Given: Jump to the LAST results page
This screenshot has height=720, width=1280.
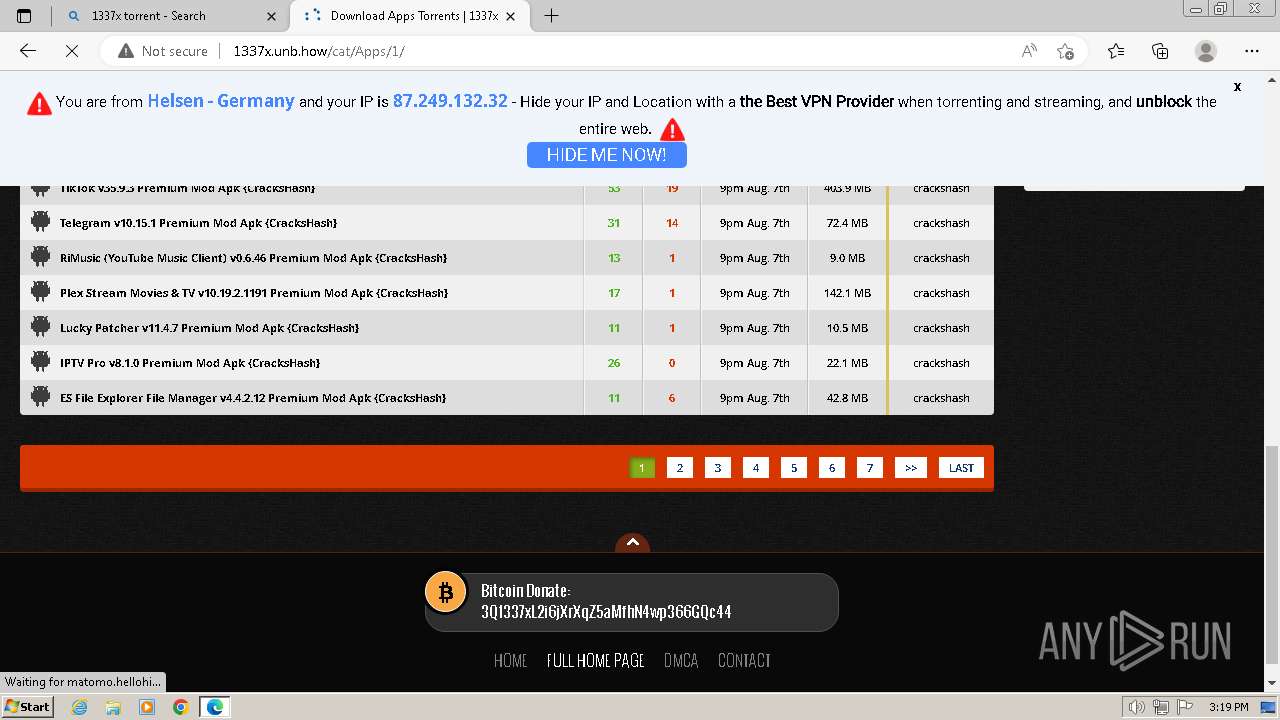Looking at the screenshot, I should 961,467.
